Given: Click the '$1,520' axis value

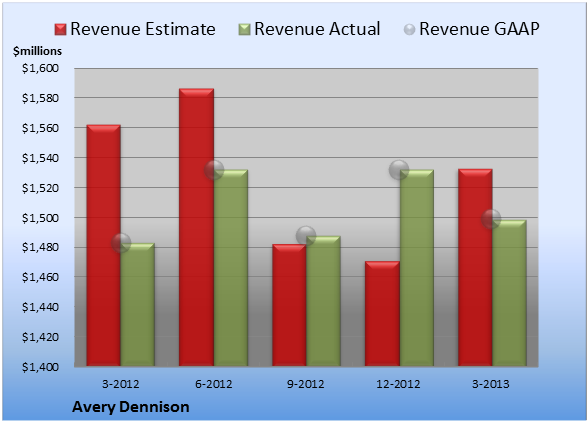Looking at the screenshot, I should [40, 188].
